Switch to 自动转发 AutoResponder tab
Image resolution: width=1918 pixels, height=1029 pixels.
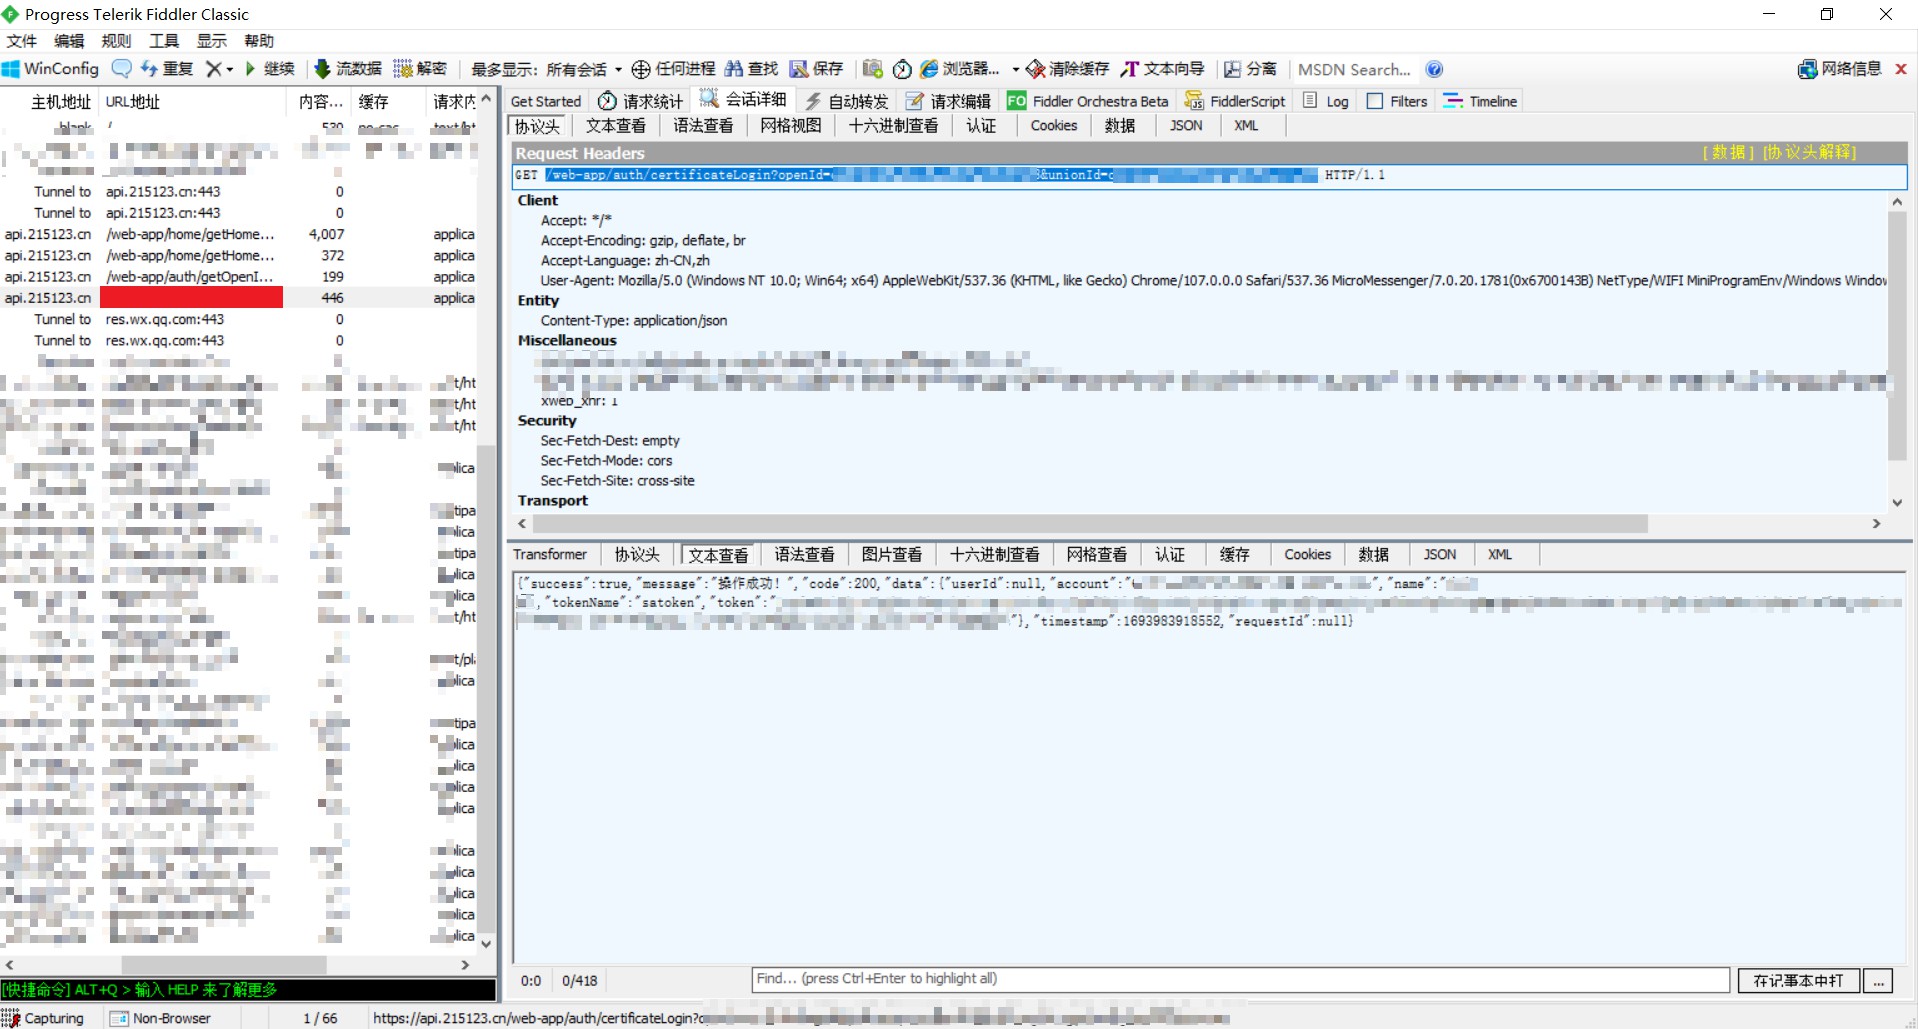point(846,101)
